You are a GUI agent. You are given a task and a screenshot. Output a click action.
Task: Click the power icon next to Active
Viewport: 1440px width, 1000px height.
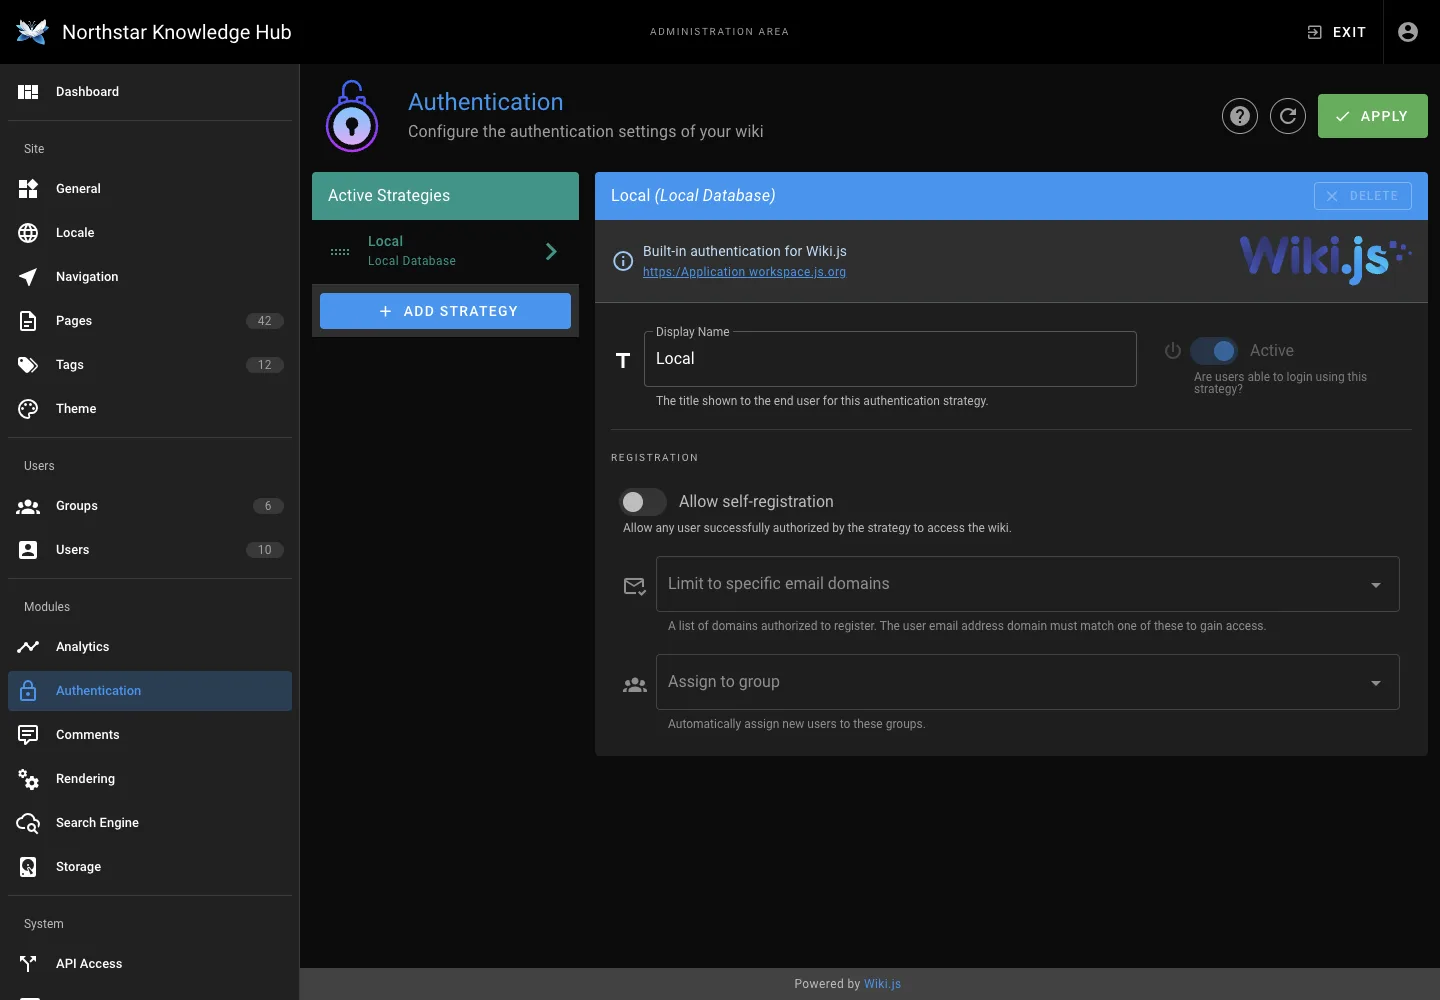(1173, 351)
